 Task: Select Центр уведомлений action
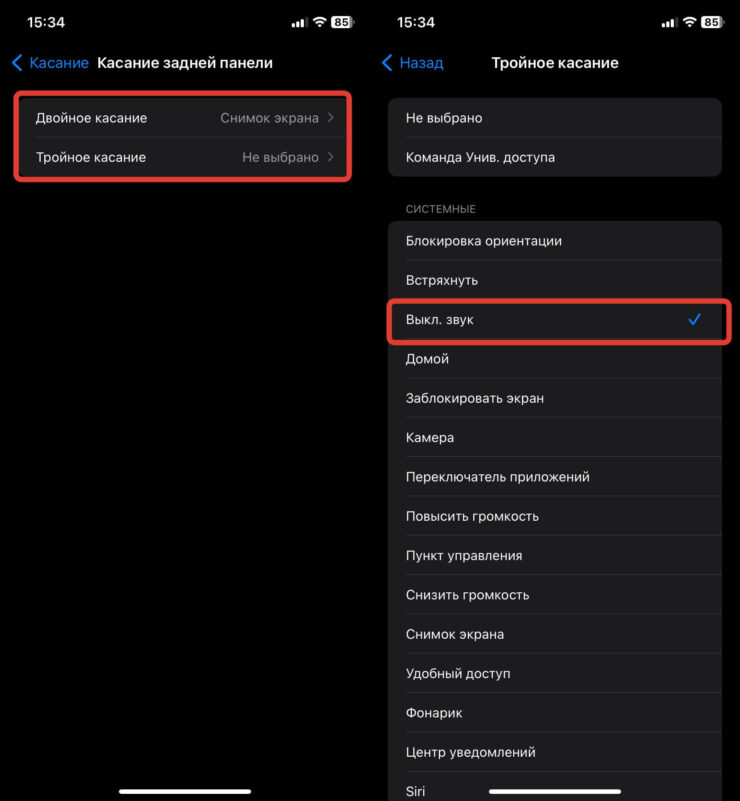coord(554,752)
